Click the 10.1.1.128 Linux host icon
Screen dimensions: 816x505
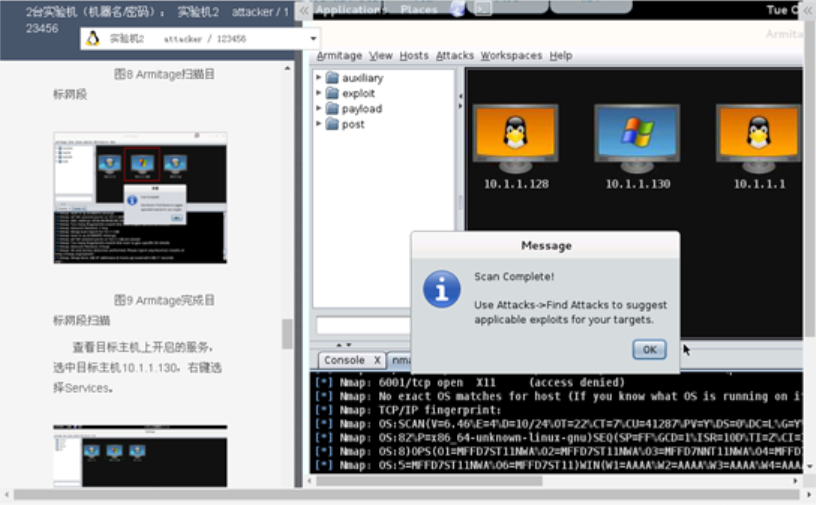(515, 138)
